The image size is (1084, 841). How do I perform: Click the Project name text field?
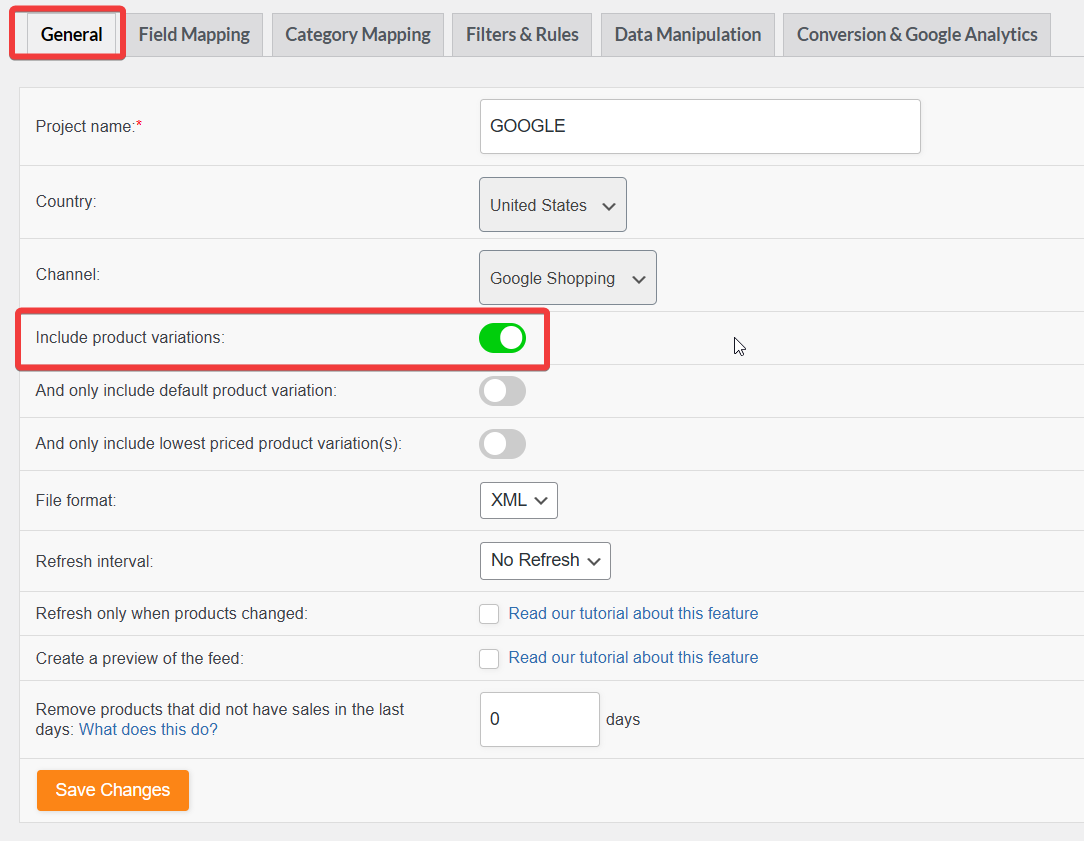point(699,126)
